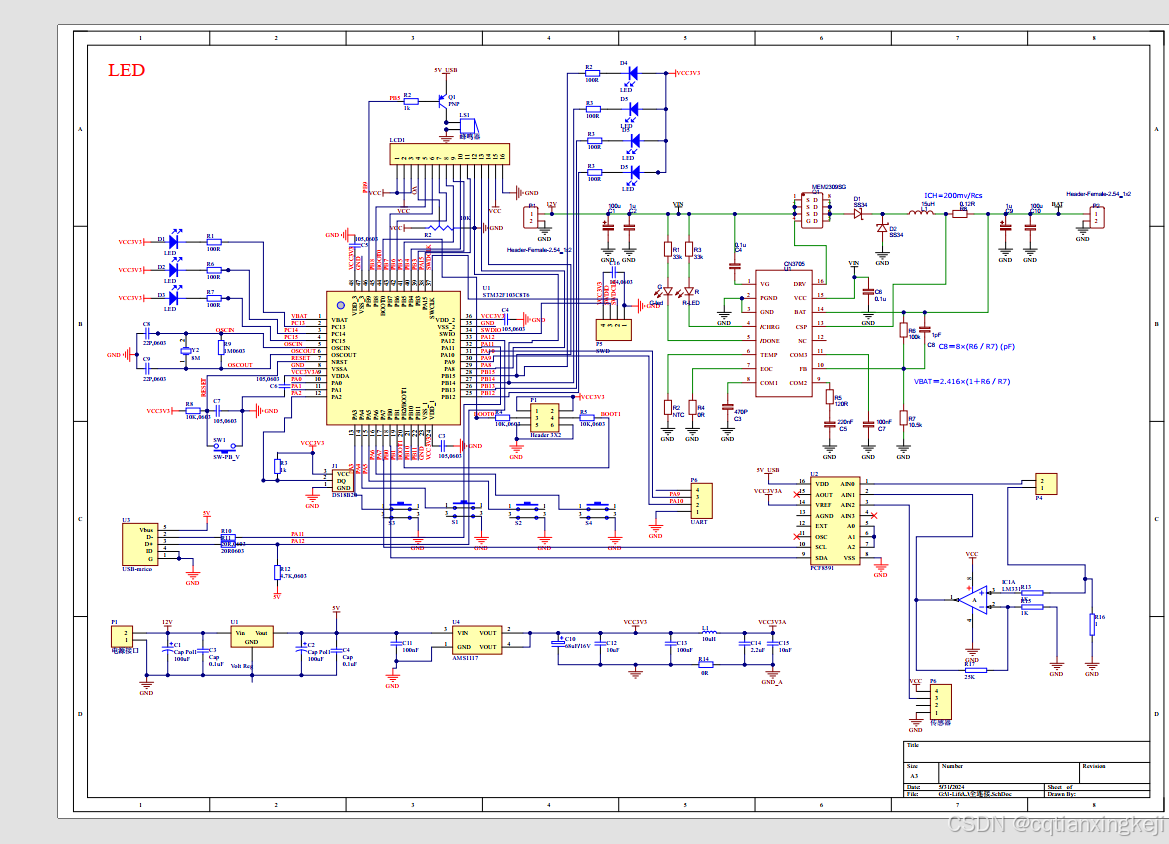Select the 15uH inductor symbol
The width and height of the screenshot is (1169, 844).
tap(921, 212)
